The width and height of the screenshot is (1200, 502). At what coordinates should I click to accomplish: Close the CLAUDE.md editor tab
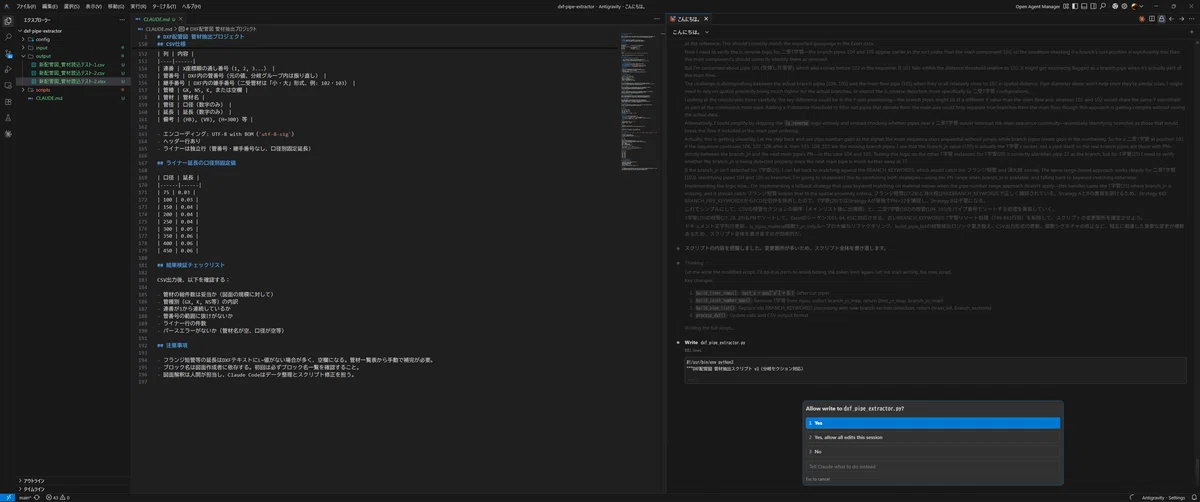pos(181,19)
